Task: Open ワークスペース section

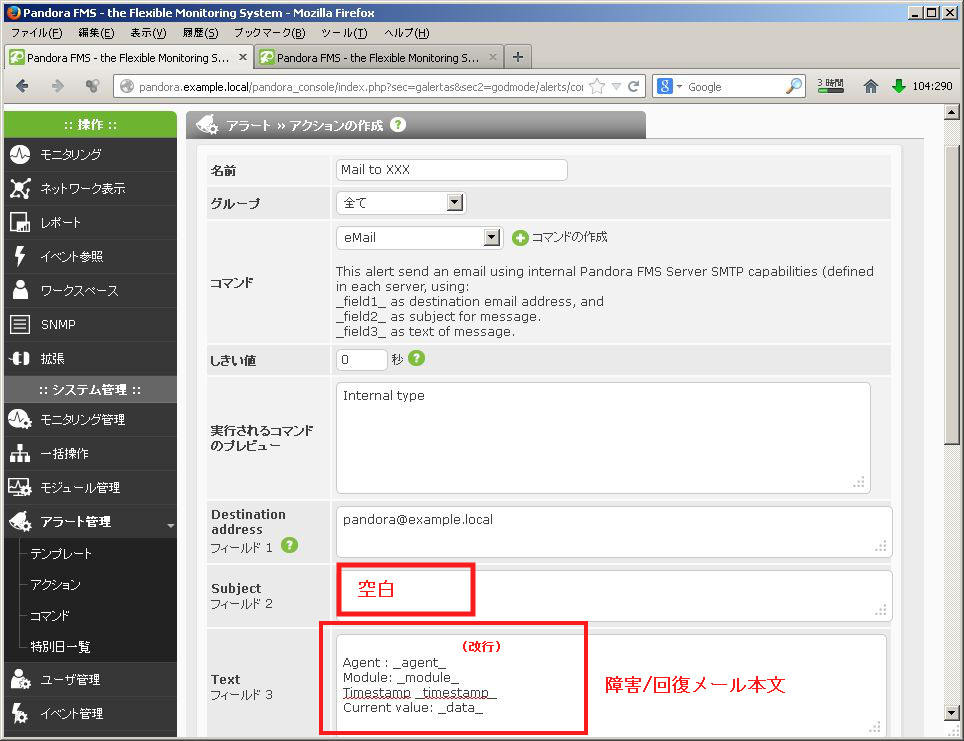Action: pos(90,290)
